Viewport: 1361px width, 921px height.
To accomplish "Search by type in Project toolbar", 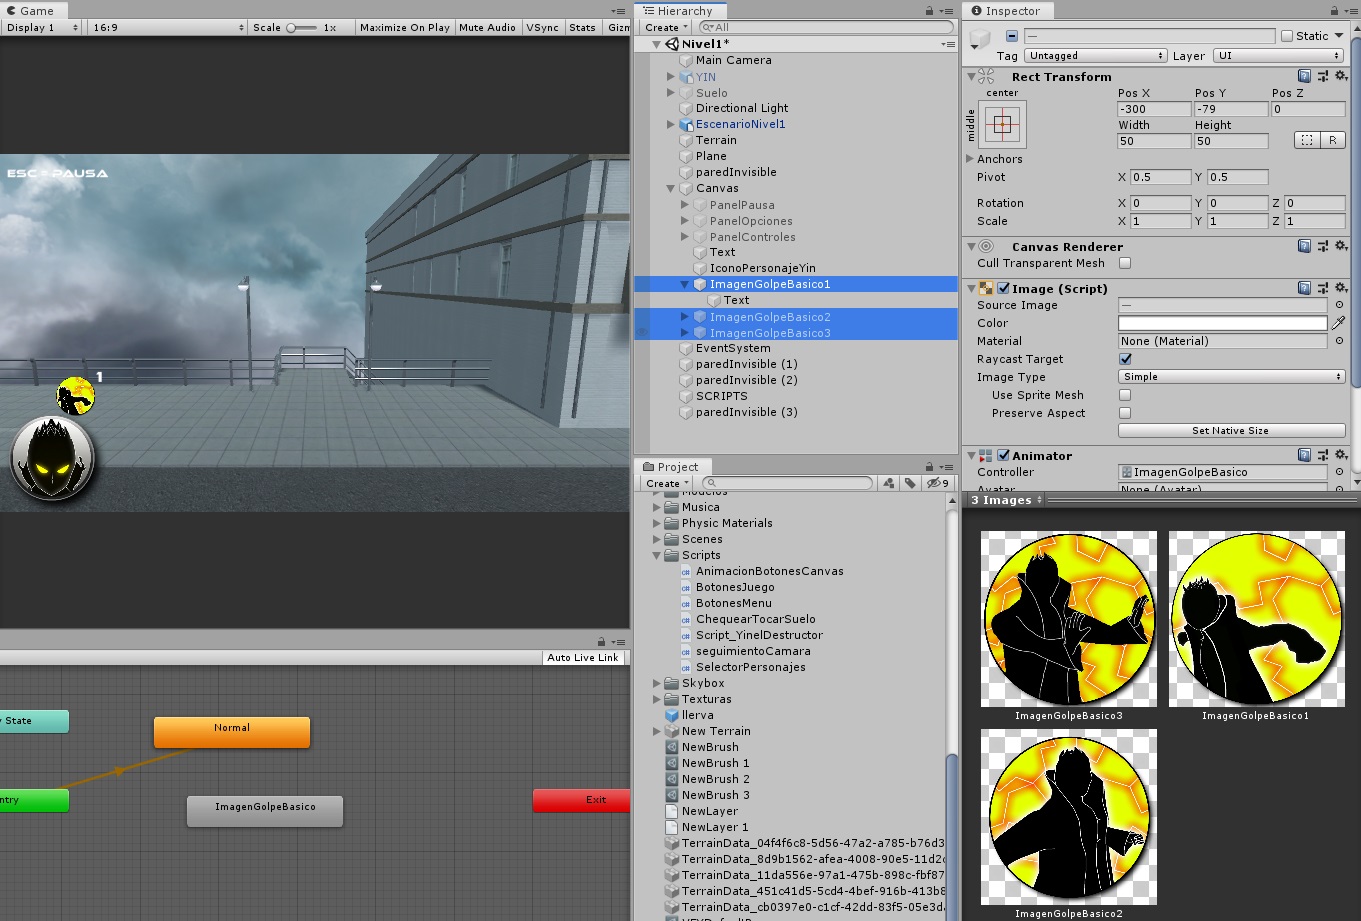I will point(888,483).
